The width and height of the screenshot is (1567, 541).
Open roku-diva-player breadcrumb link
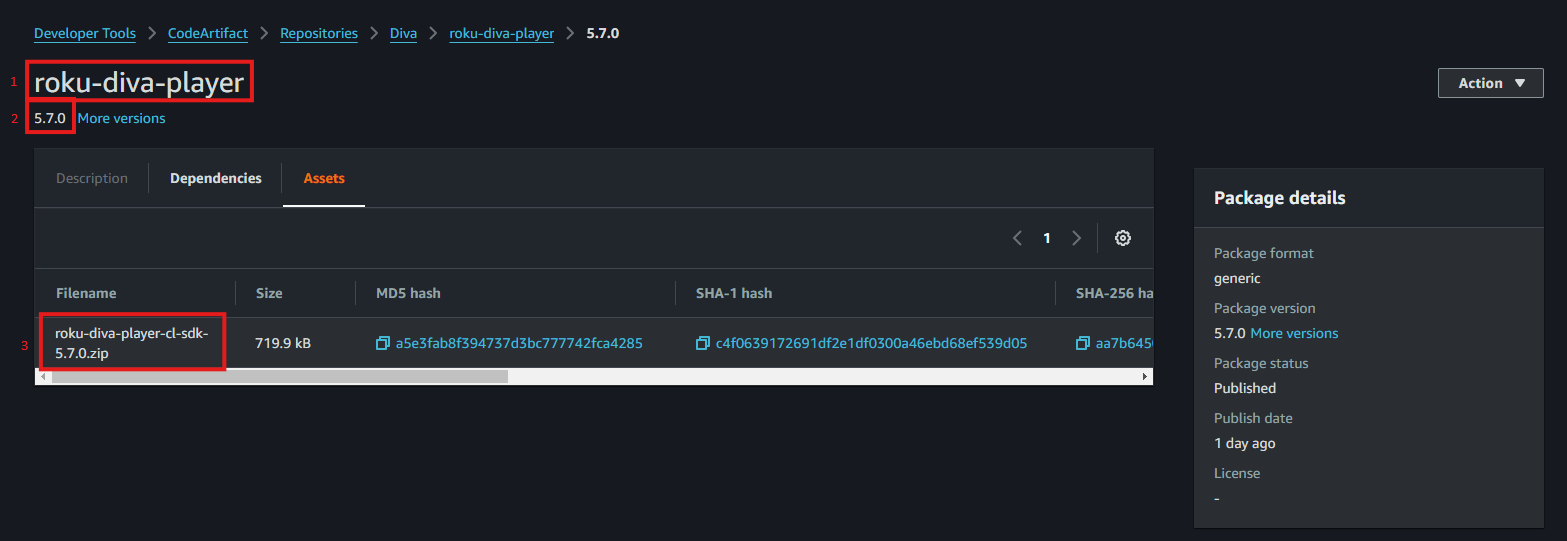pyautogui.click(x=502, y=33)
